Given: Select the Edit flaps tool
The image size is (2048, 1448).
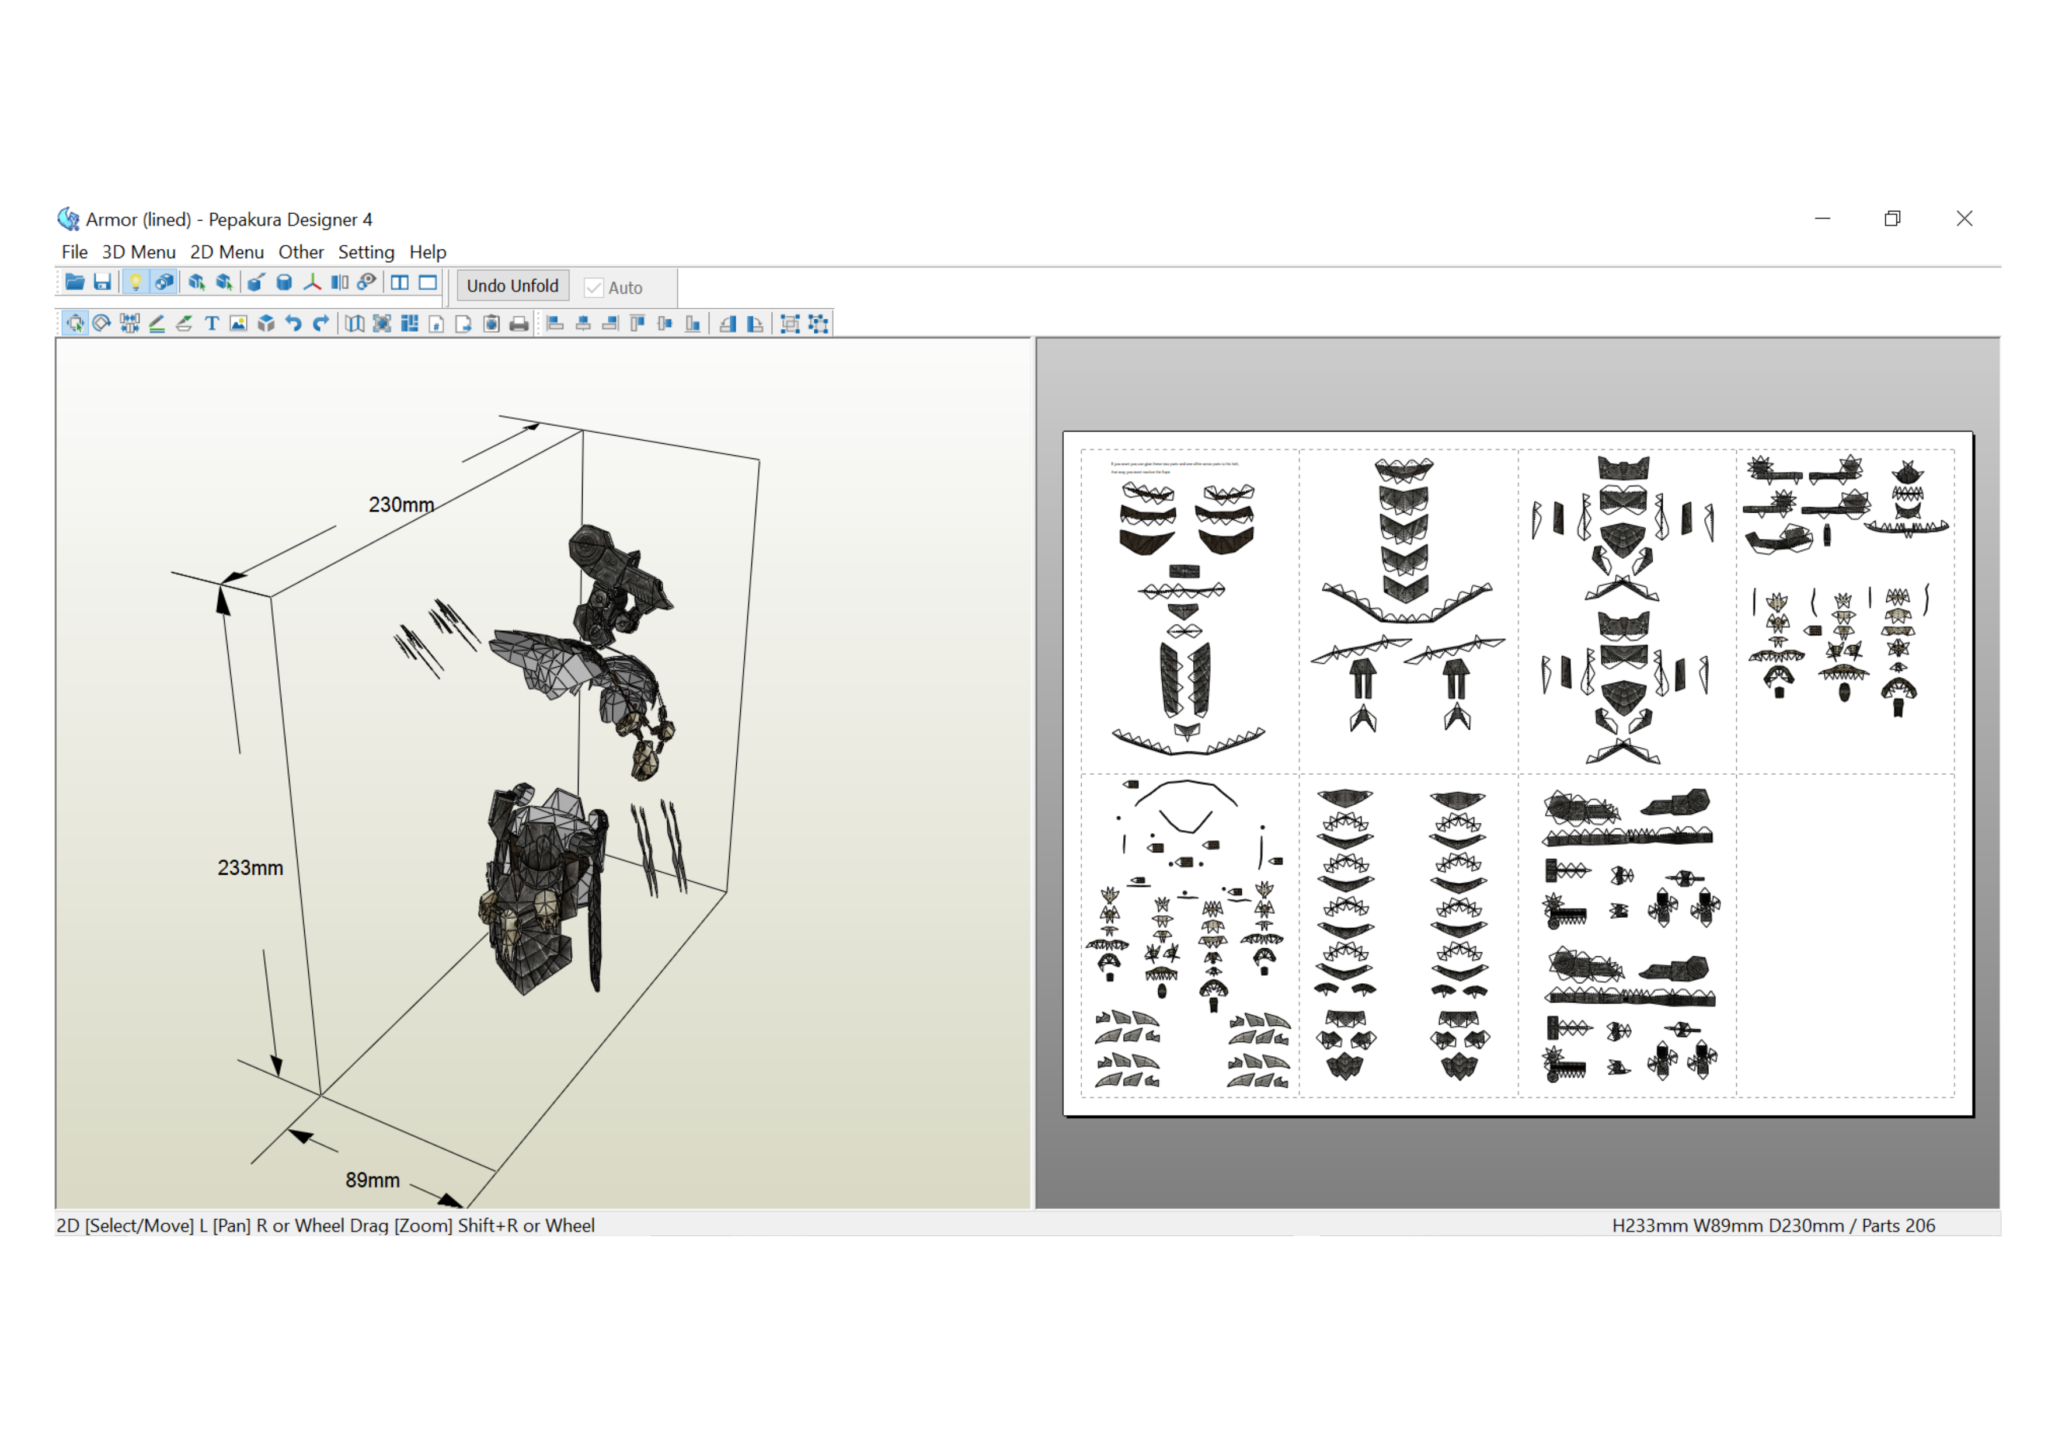Looking at the screenshot, I should [184, 323].
